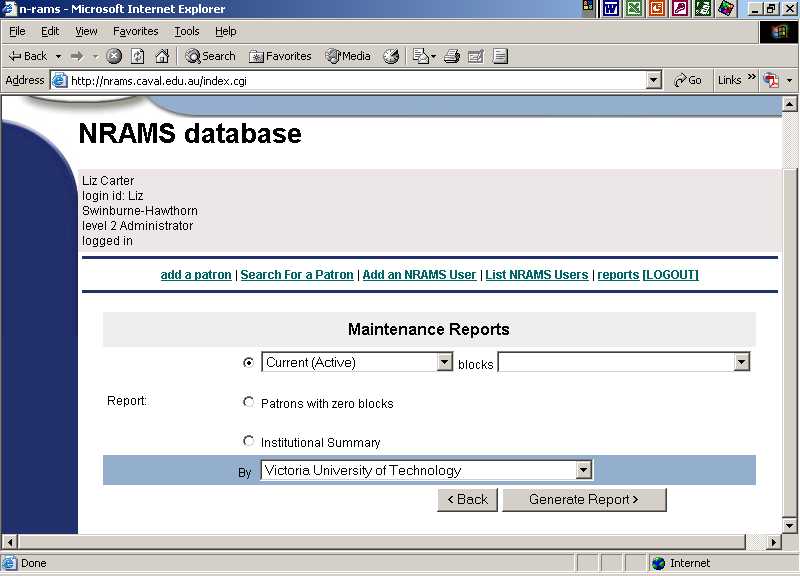Select the Institutional Summary radio button
Image resolution: width=800 pixels, height=576 pixels.
pyautogui.click(x=248, y=440)
